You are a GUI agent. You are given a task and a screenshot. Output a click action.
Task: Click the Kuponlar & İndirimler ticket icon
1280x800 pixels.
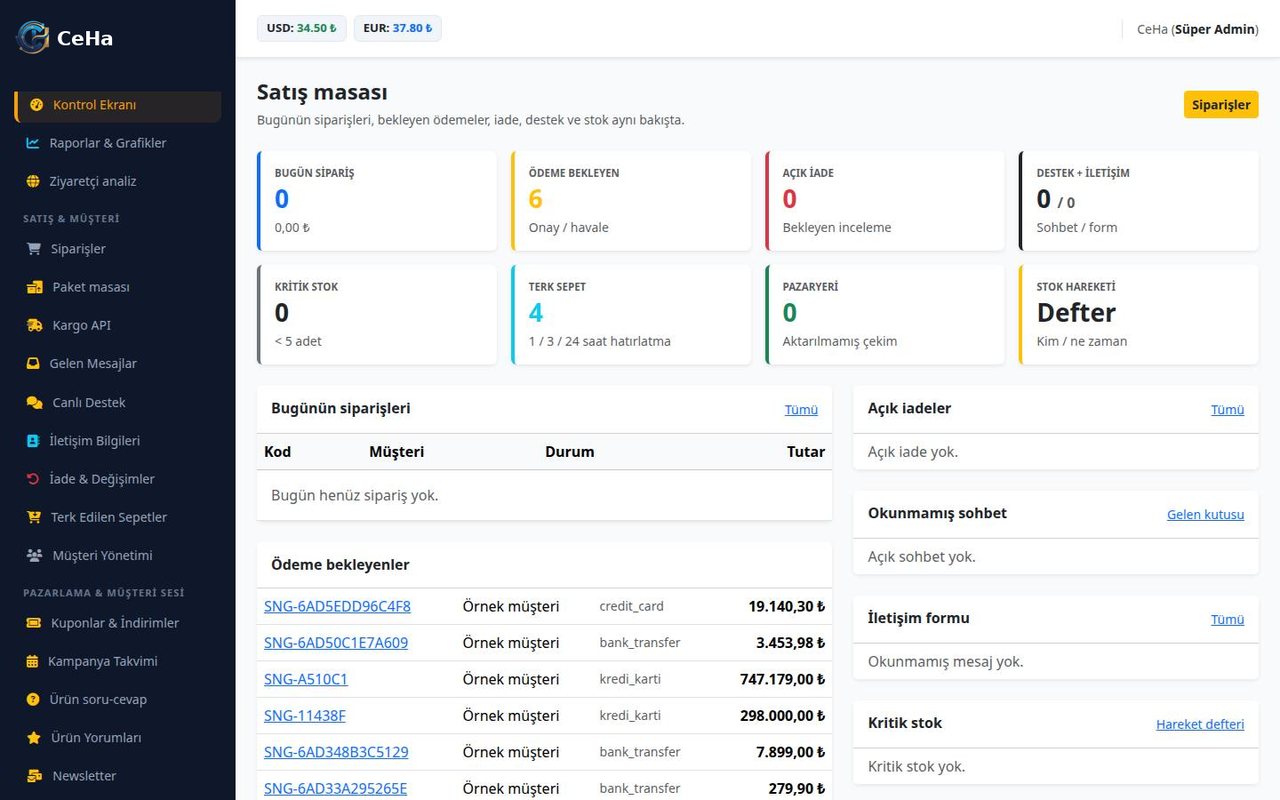[x=34, y=623]
